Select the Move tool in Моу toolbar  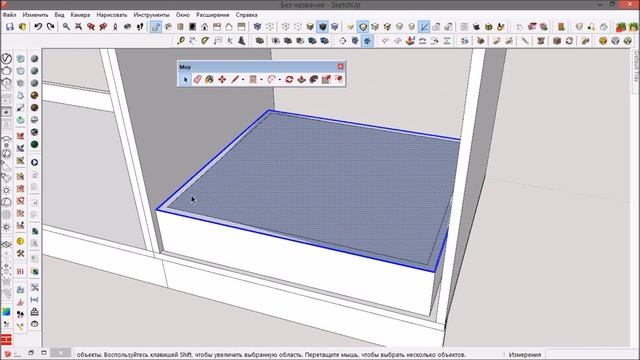click(x=222, y=80)
